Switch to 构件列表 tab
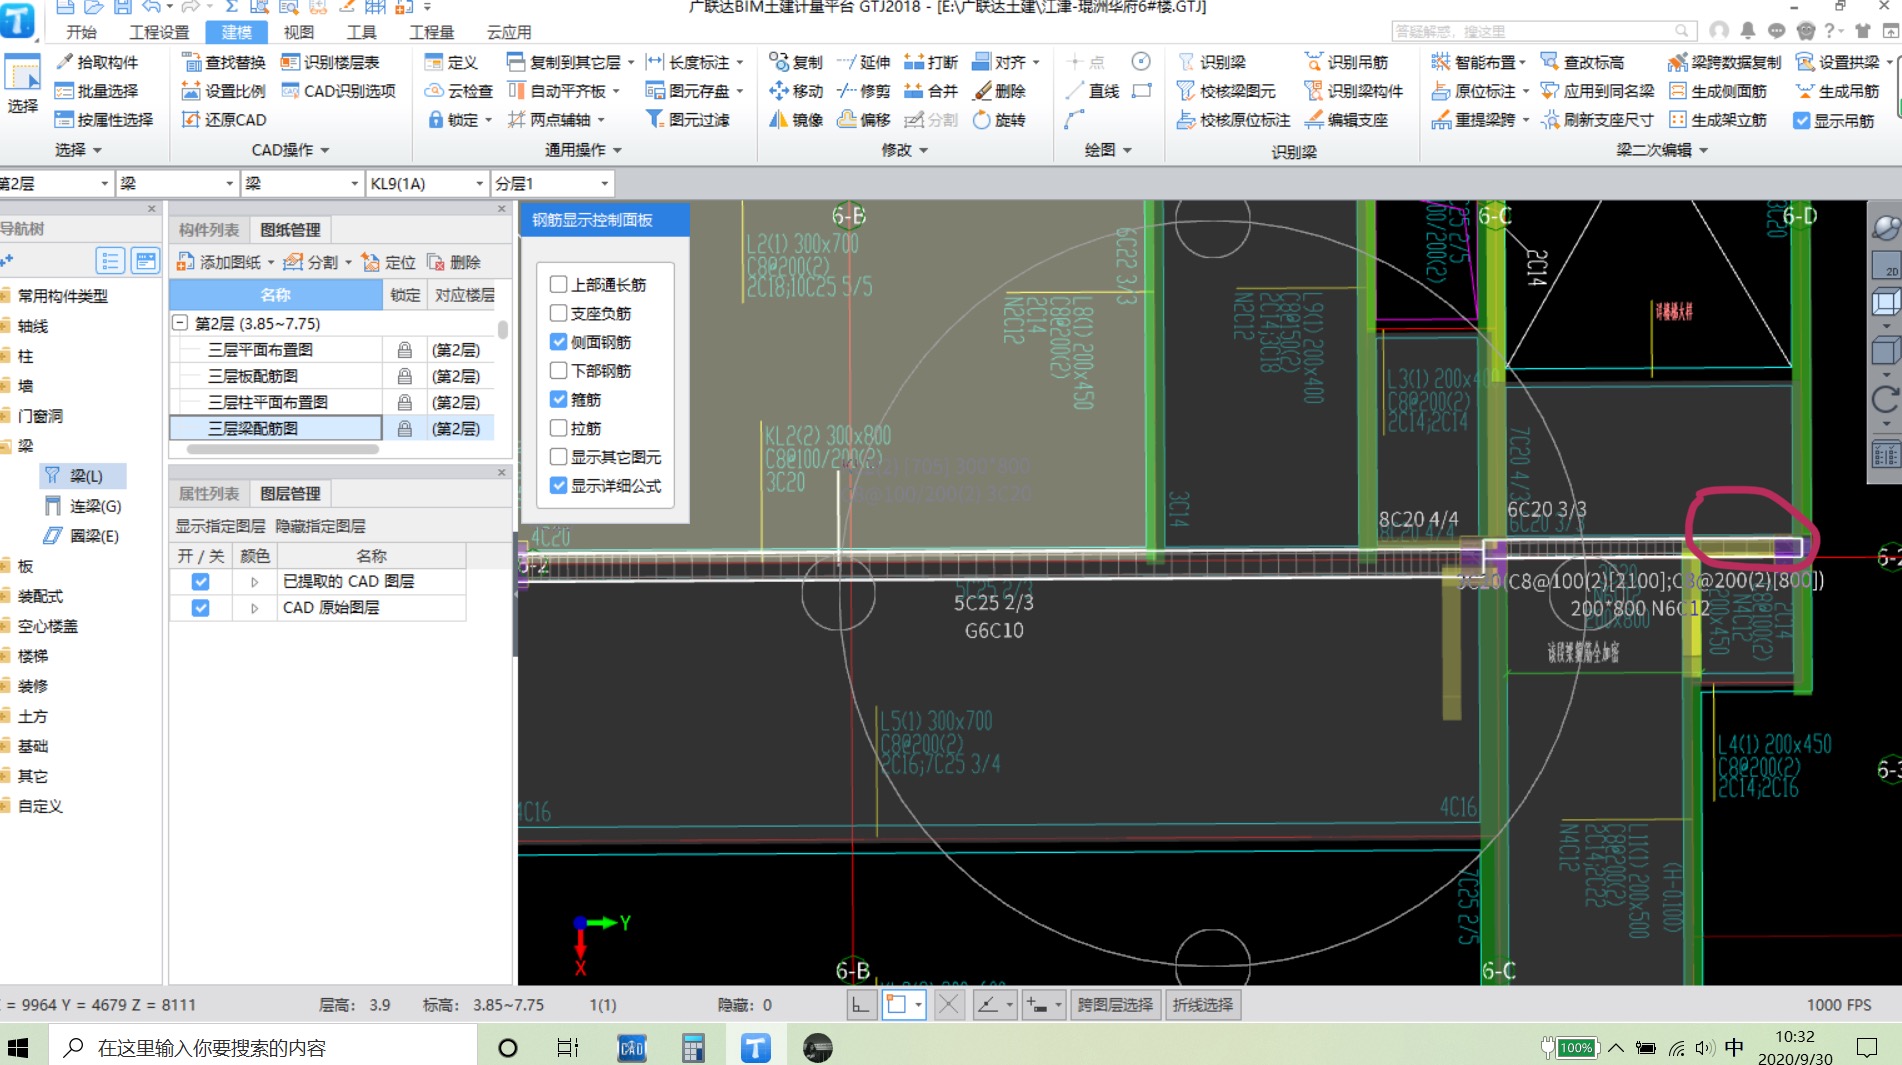 pyautogui.click(x=209, y=230)
